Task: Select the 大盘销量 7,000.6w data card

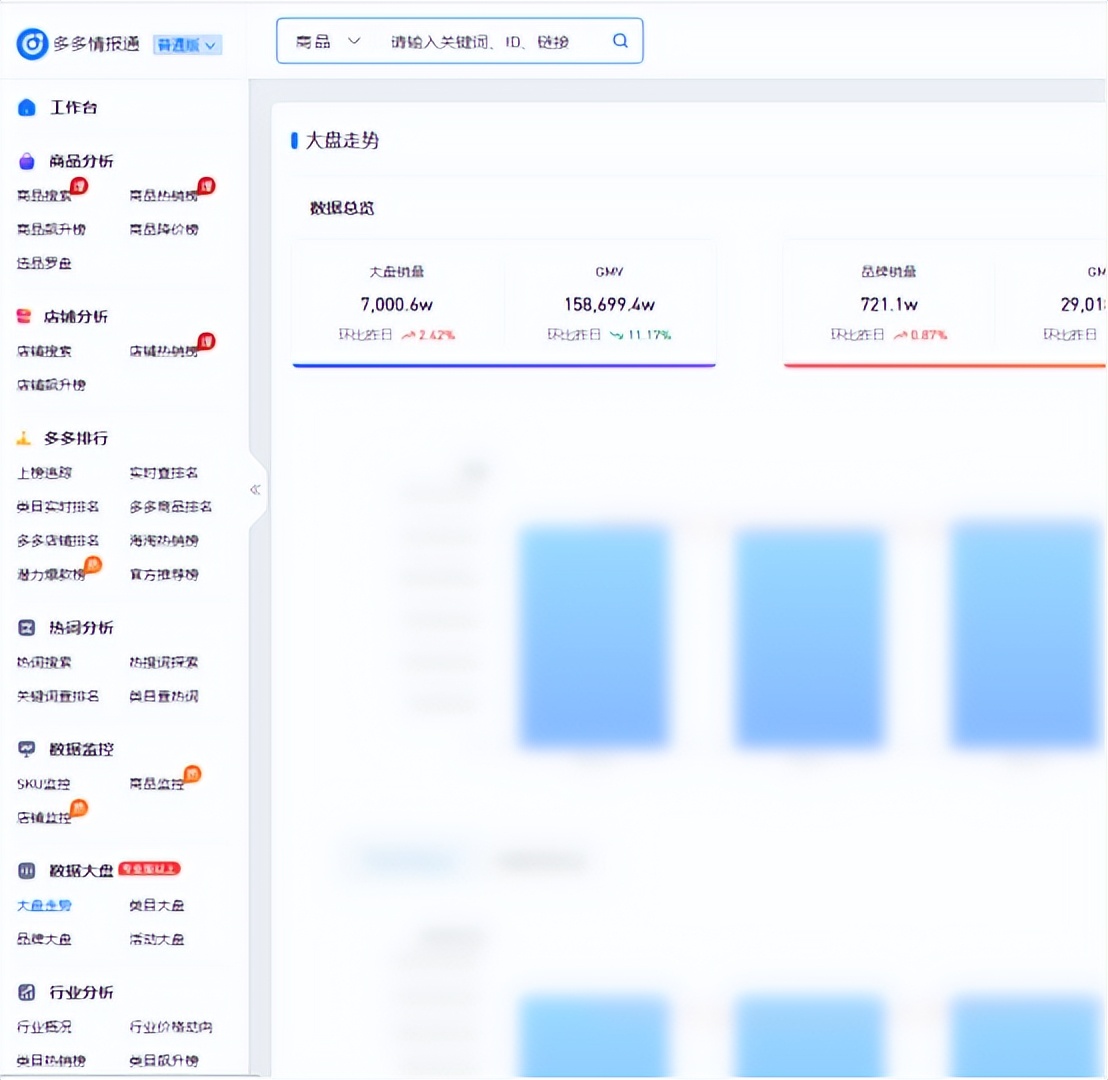Action: [x=398, y=303]
